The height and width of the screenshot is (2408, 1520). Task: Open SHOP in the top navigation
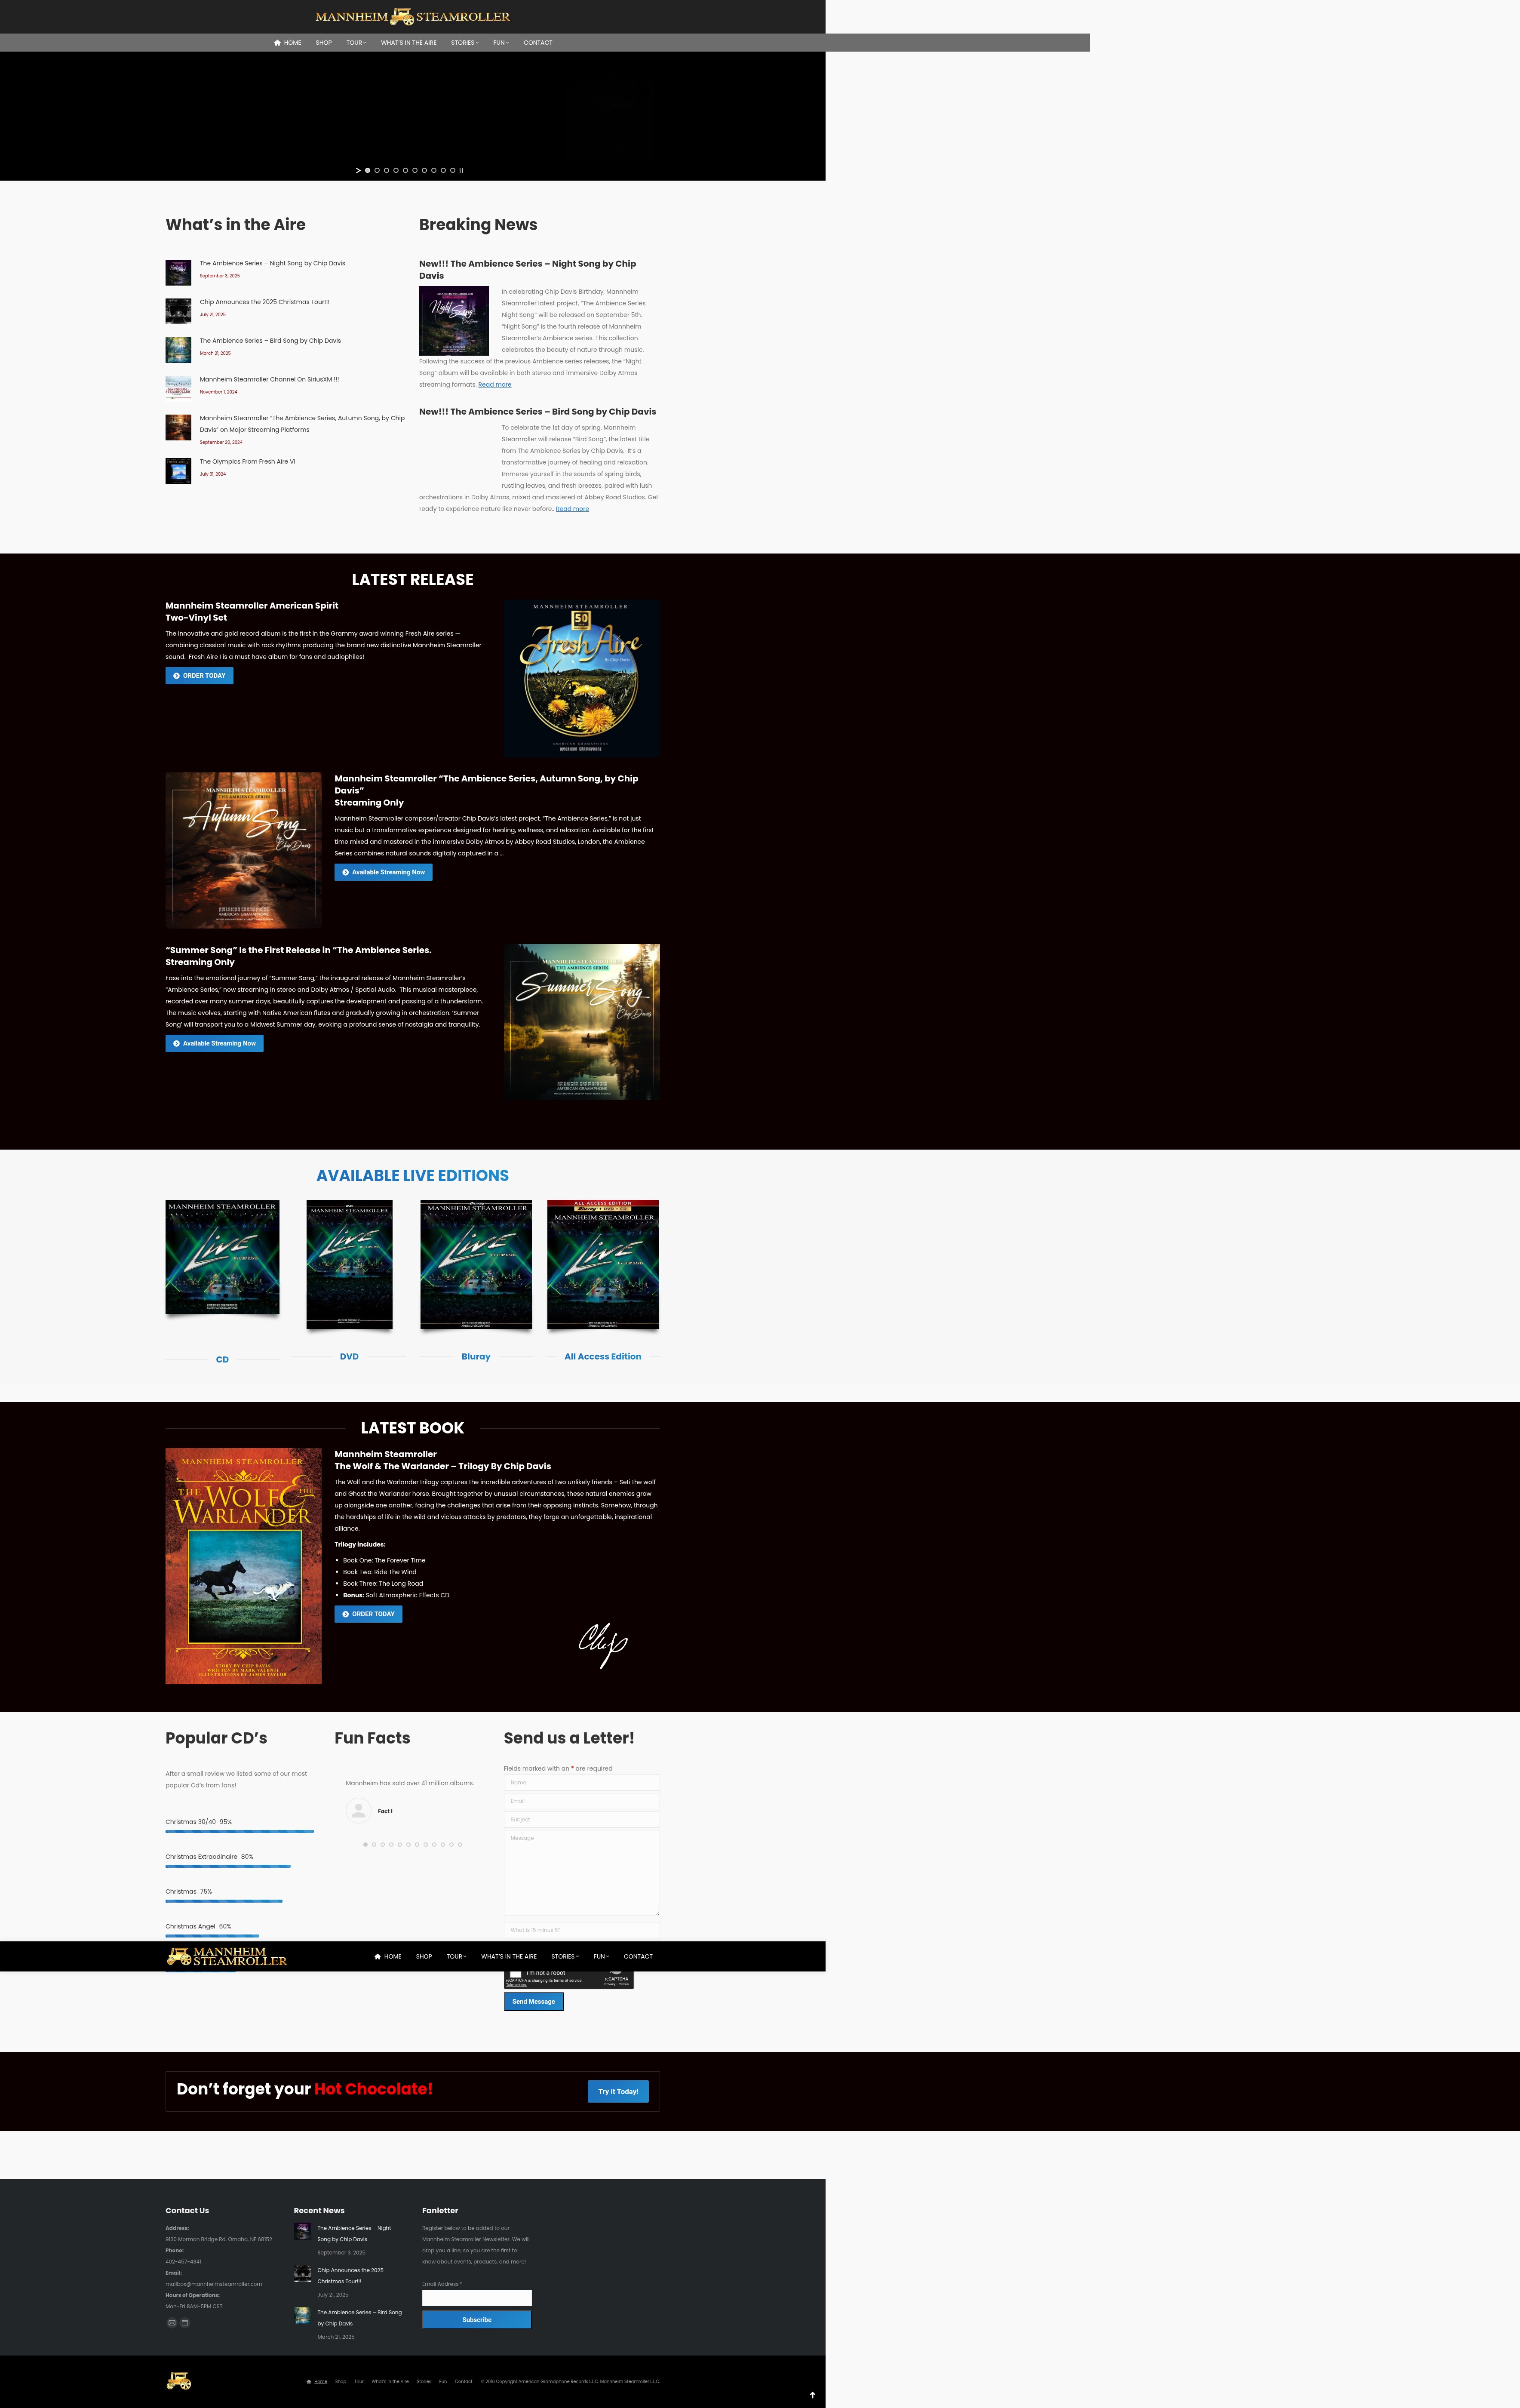tap(324, 43)
